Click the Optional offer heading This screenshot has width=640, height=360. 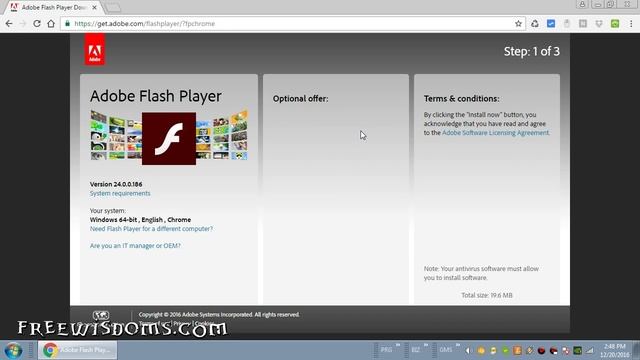pos(300,99)
